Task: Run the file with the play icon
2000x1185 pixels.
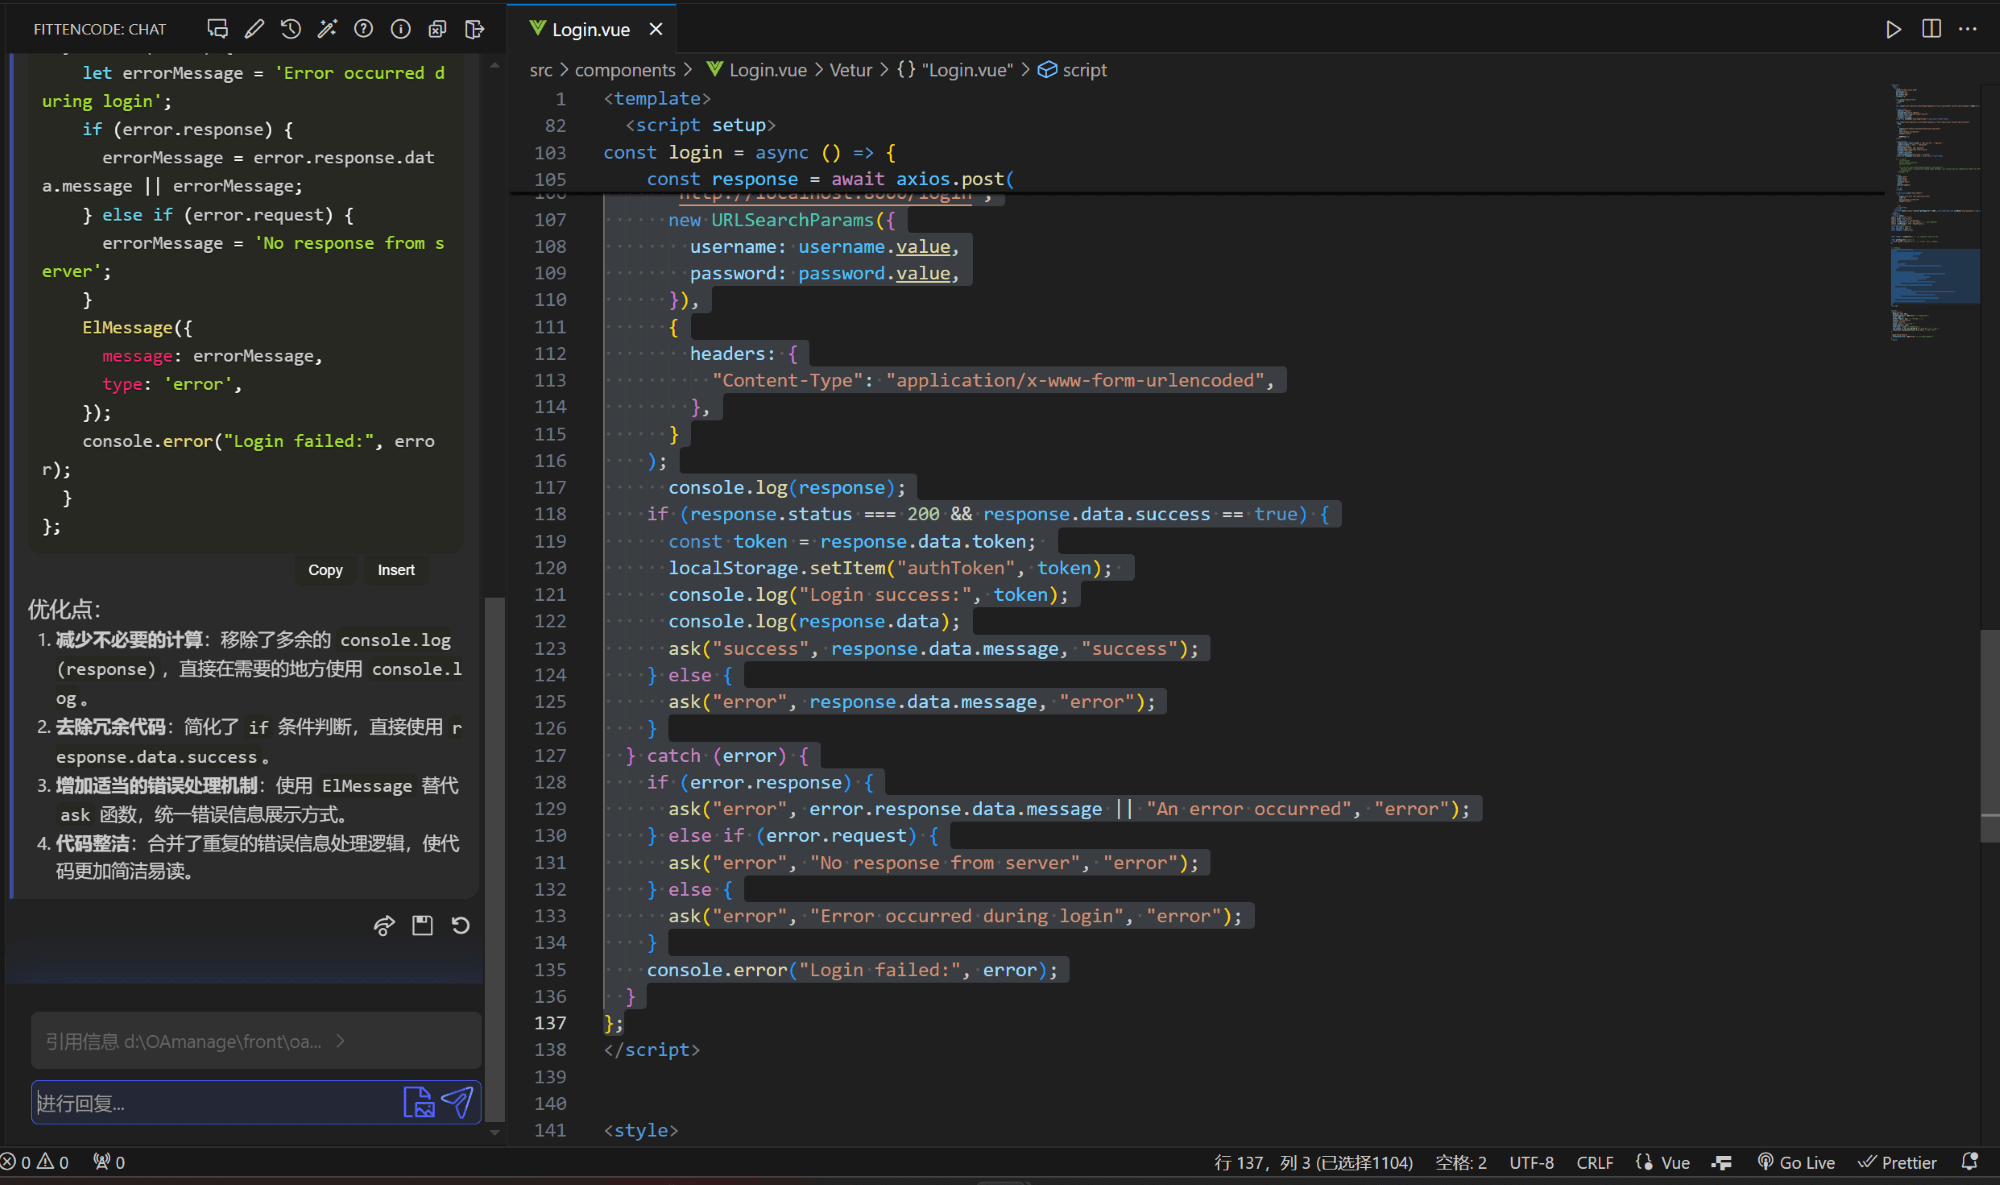Action: coord(1893,29)
